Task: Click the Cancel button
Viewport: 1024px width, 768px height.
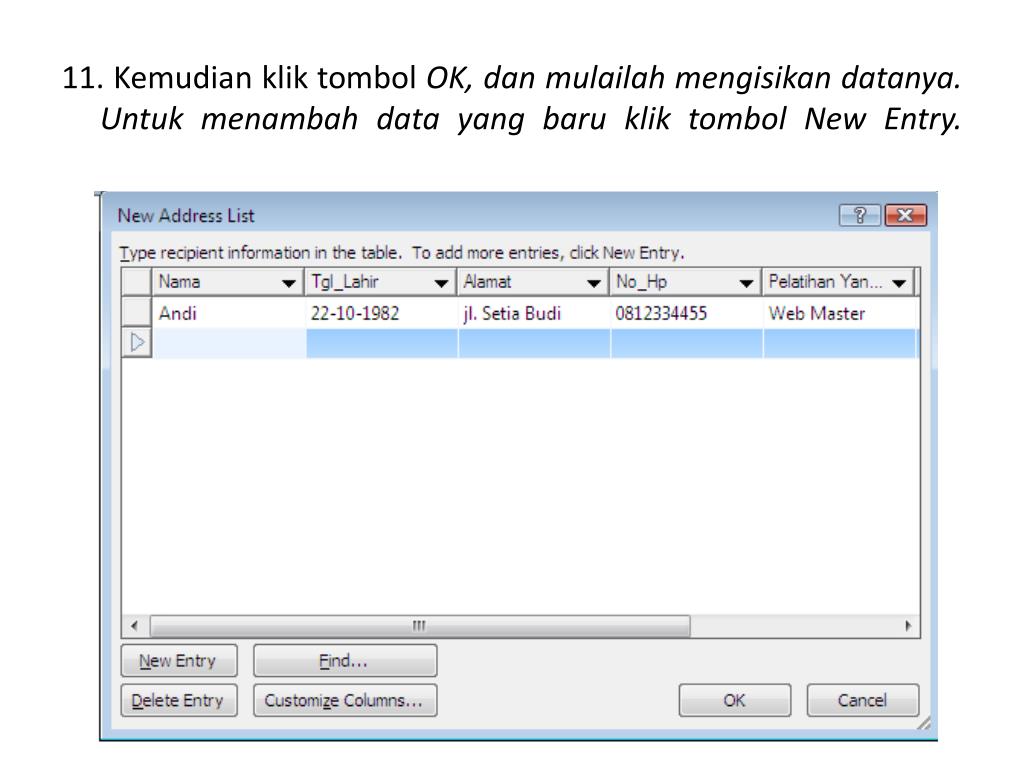Action: pos(863,701)
